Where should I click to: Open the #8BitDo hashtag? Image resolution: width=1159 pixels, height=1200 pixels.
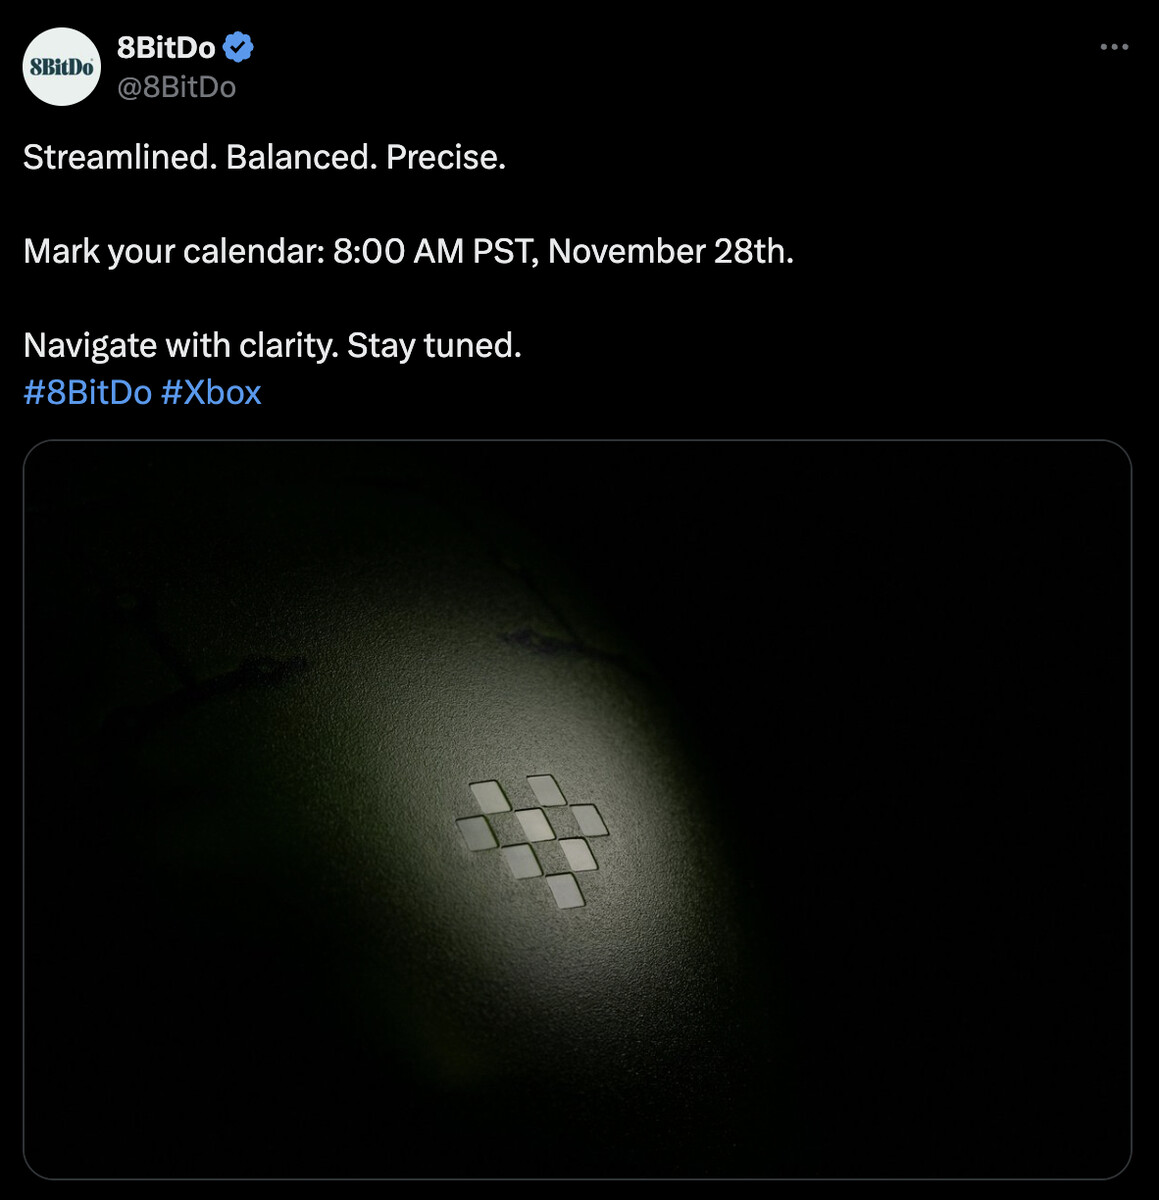[x=87, y=392]
